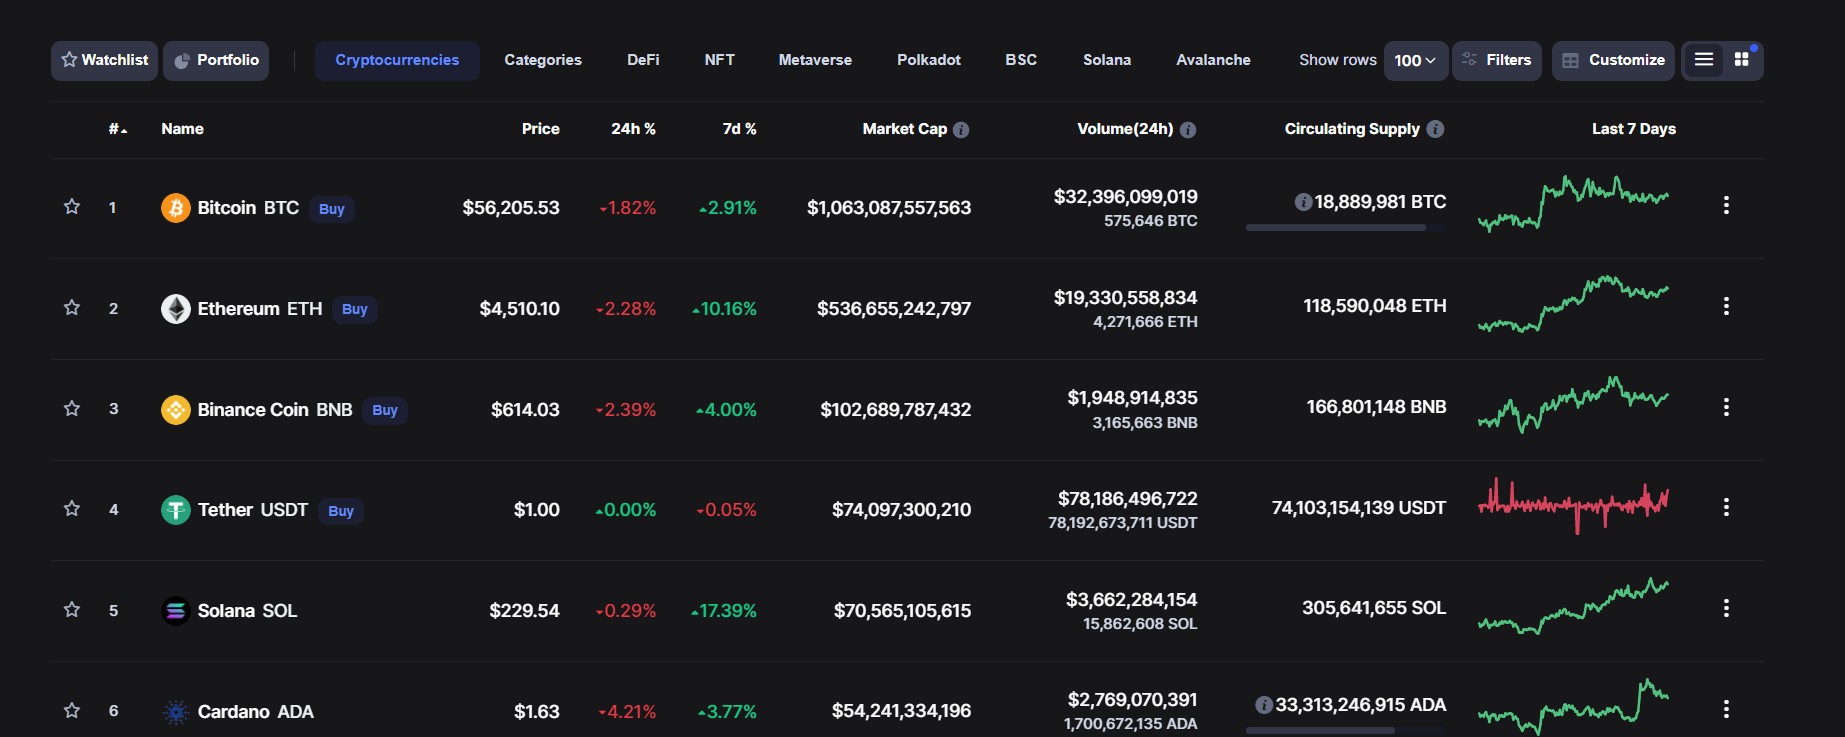Image resolution: width=1845 pixels, height=737 pixels.
Task: Click the Customize button
Action: tap(1614, 61)
